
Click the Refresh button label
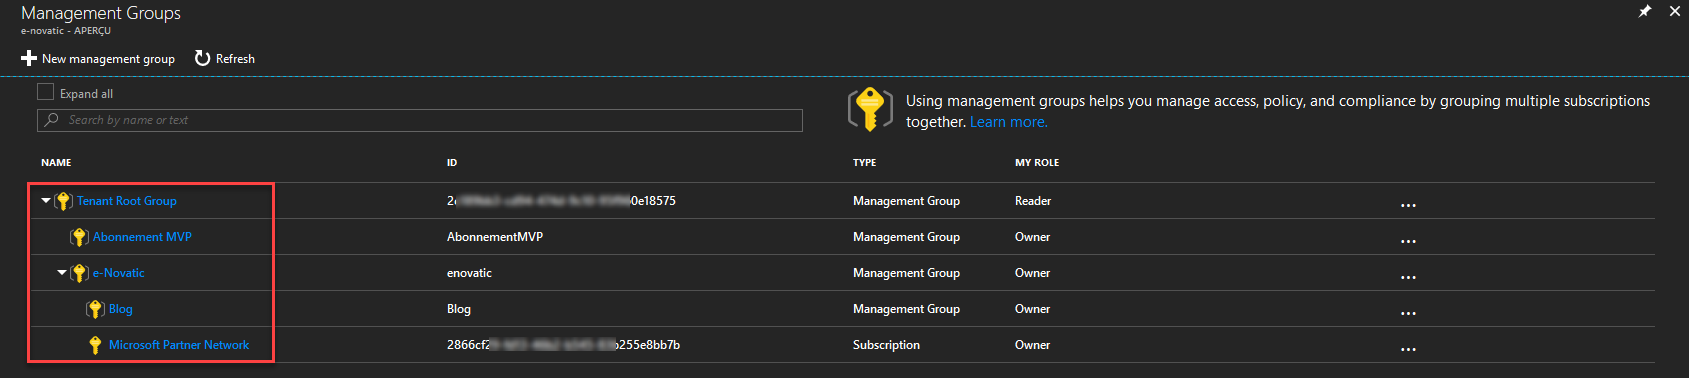235,59
